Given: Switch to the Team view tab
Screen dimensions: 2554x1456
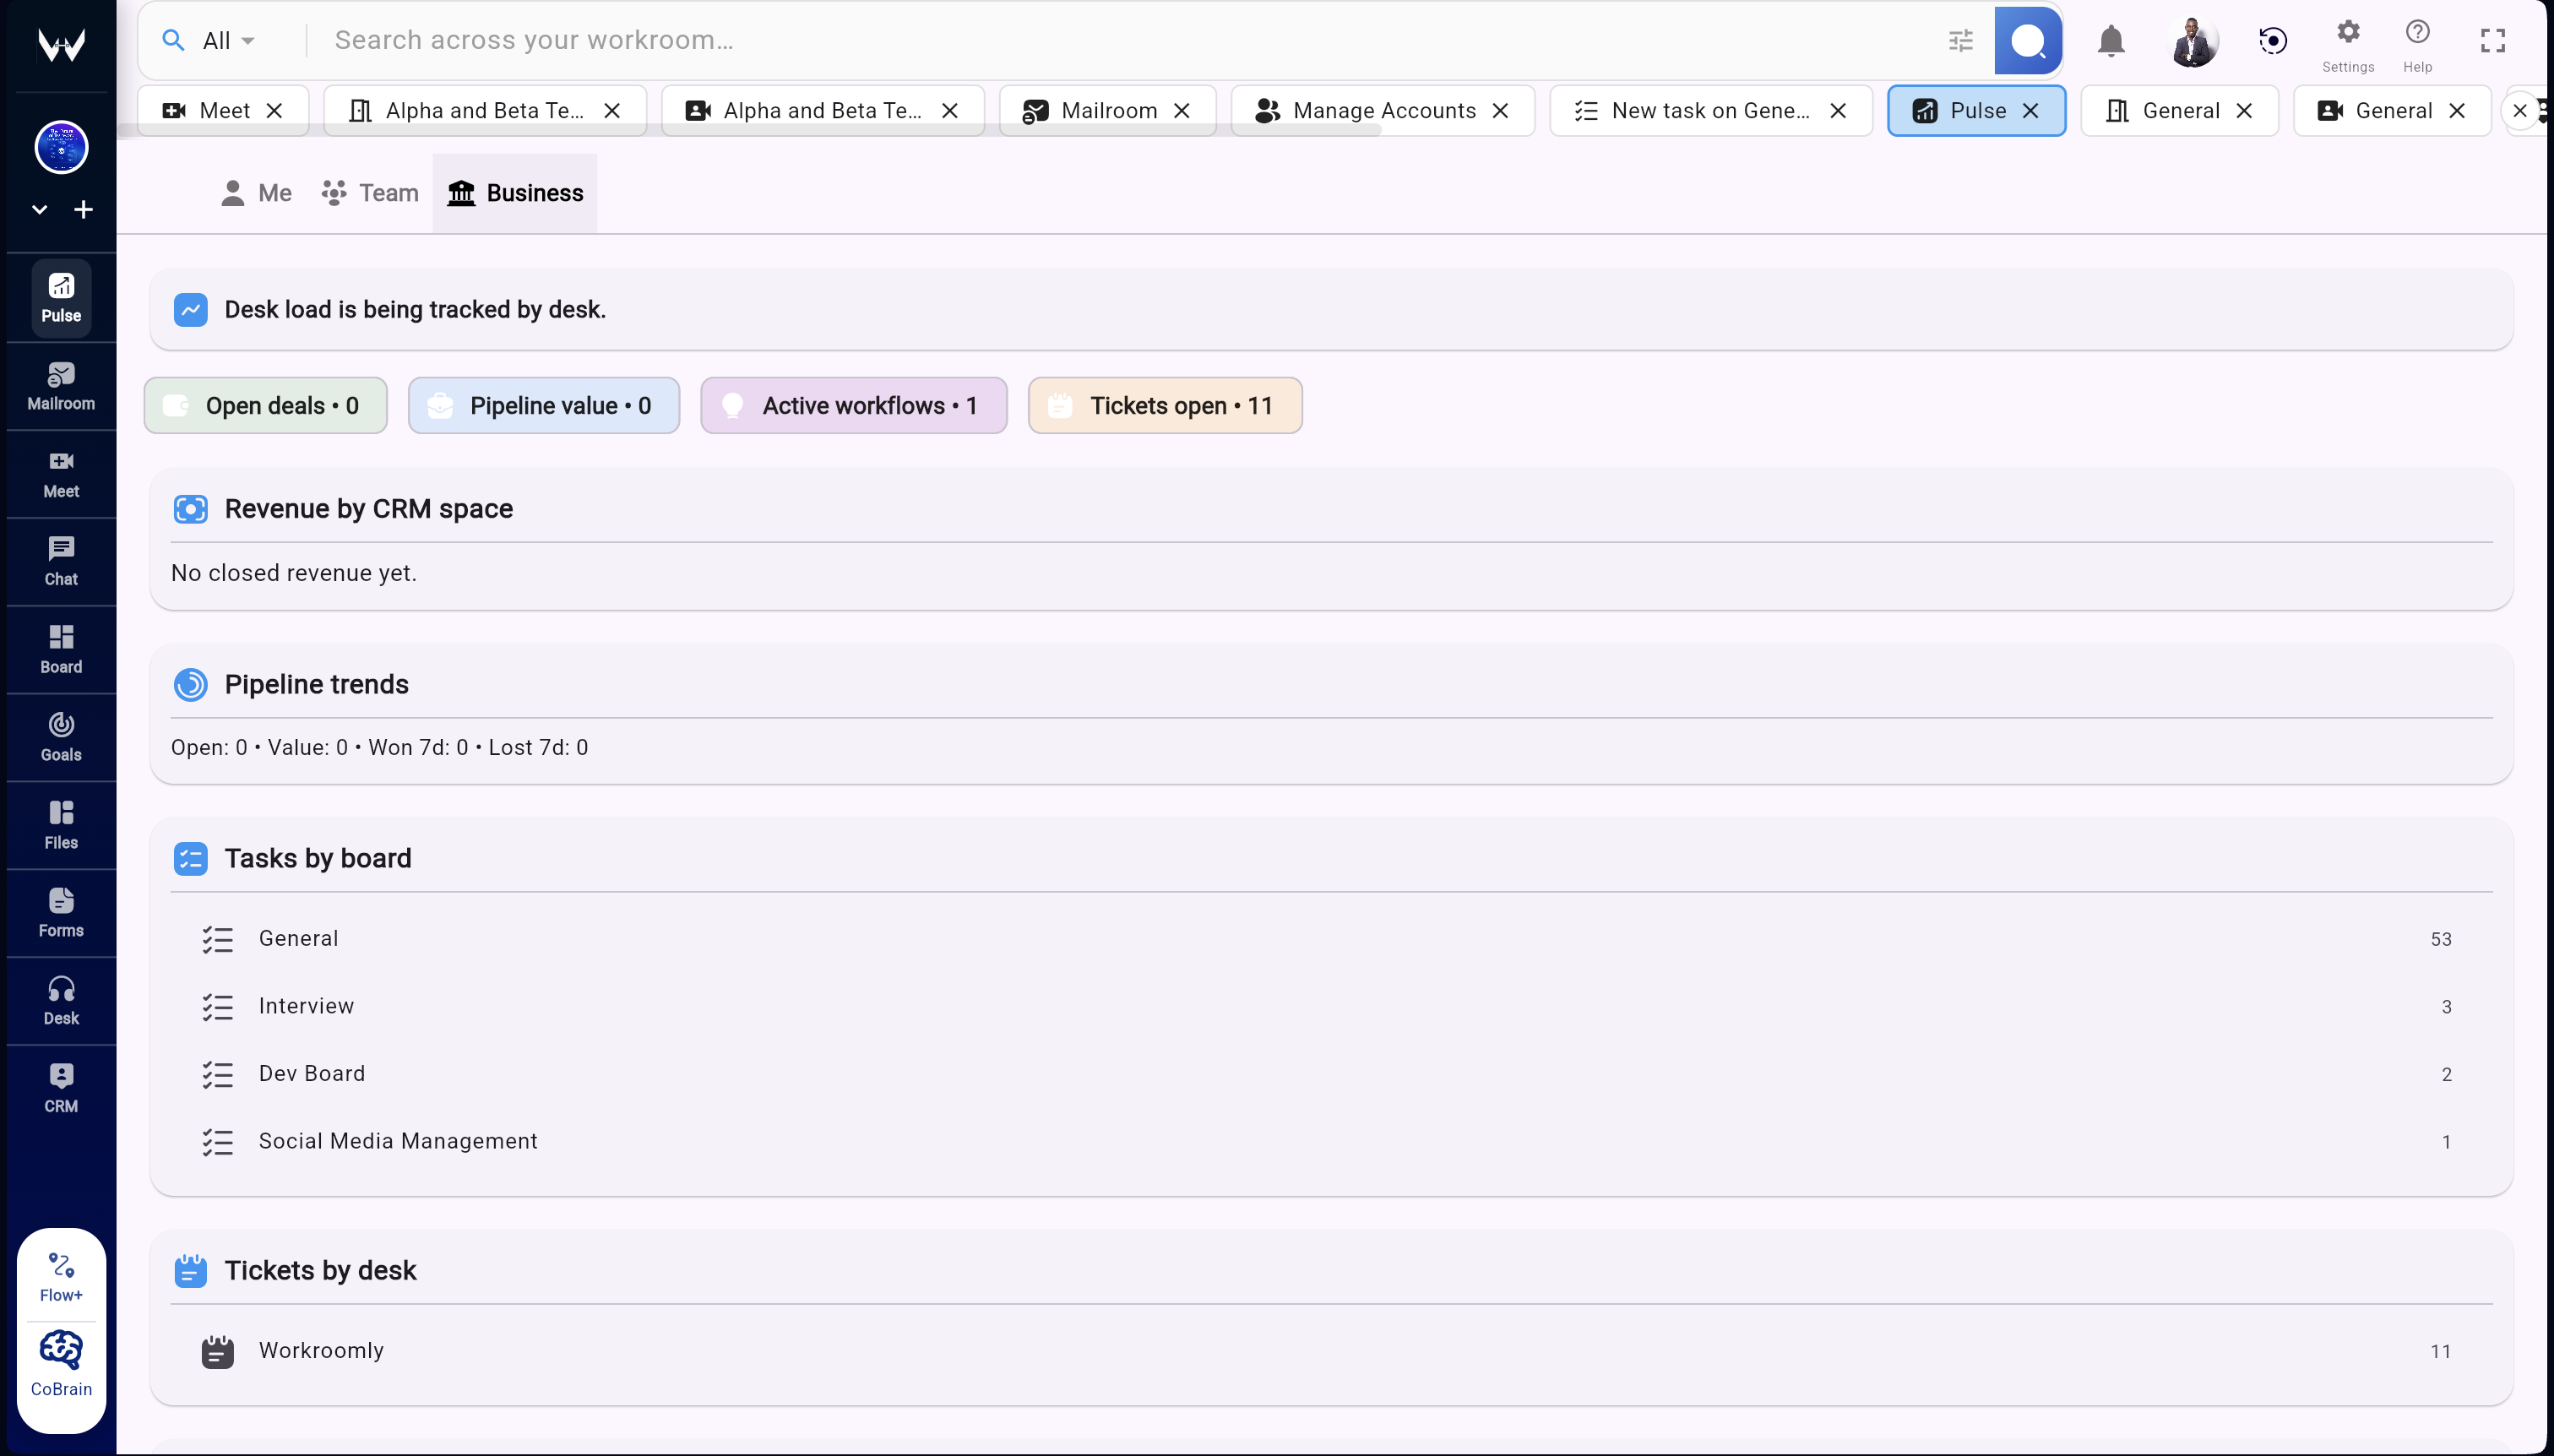Looking at the screenshot, I should 368,192.
